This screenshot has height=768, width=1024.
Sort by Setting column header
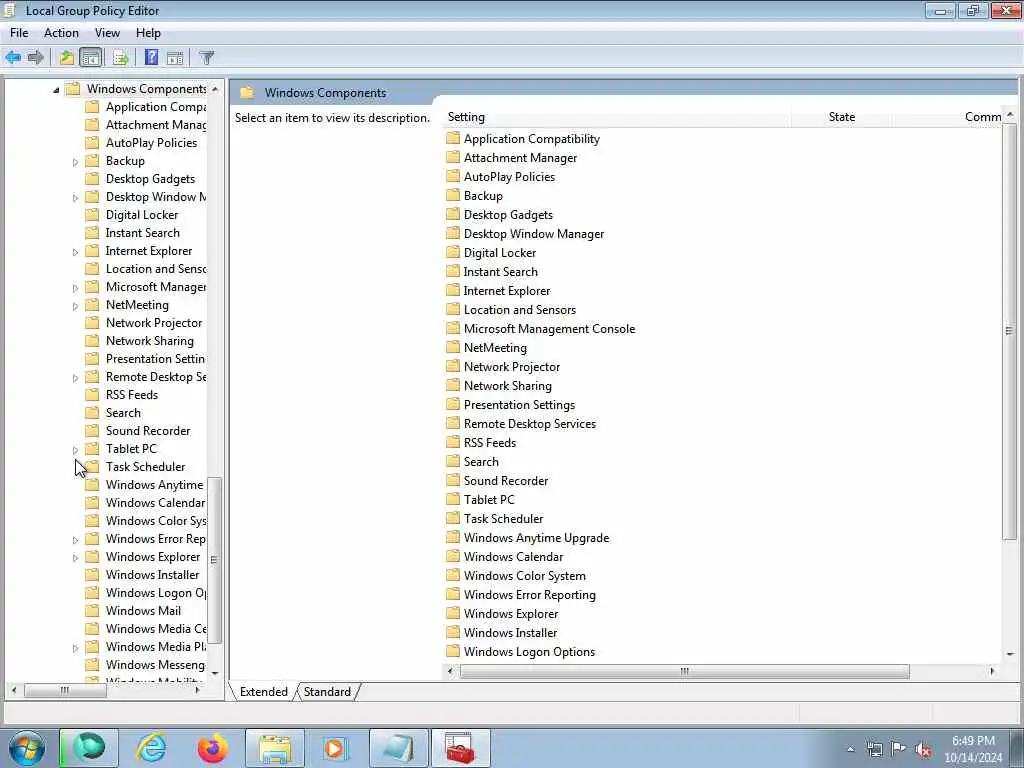coord(617,117)
